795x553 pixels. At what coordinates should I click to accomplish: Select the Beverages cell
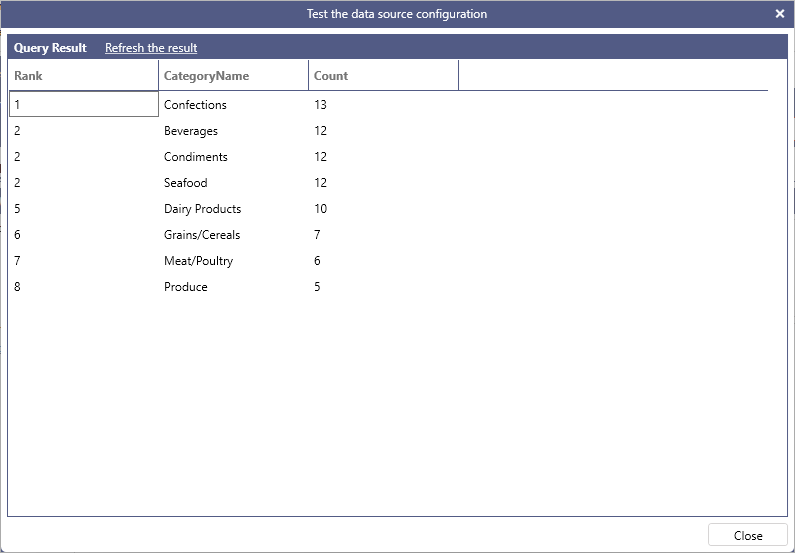coord(233,131)
